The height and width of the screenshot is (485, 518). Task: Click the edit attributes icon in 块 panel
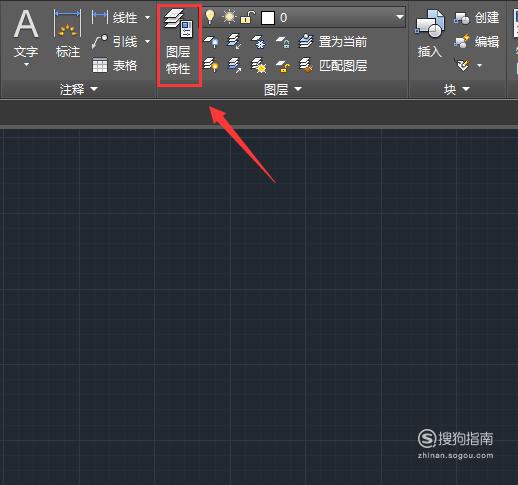(462, 65)
